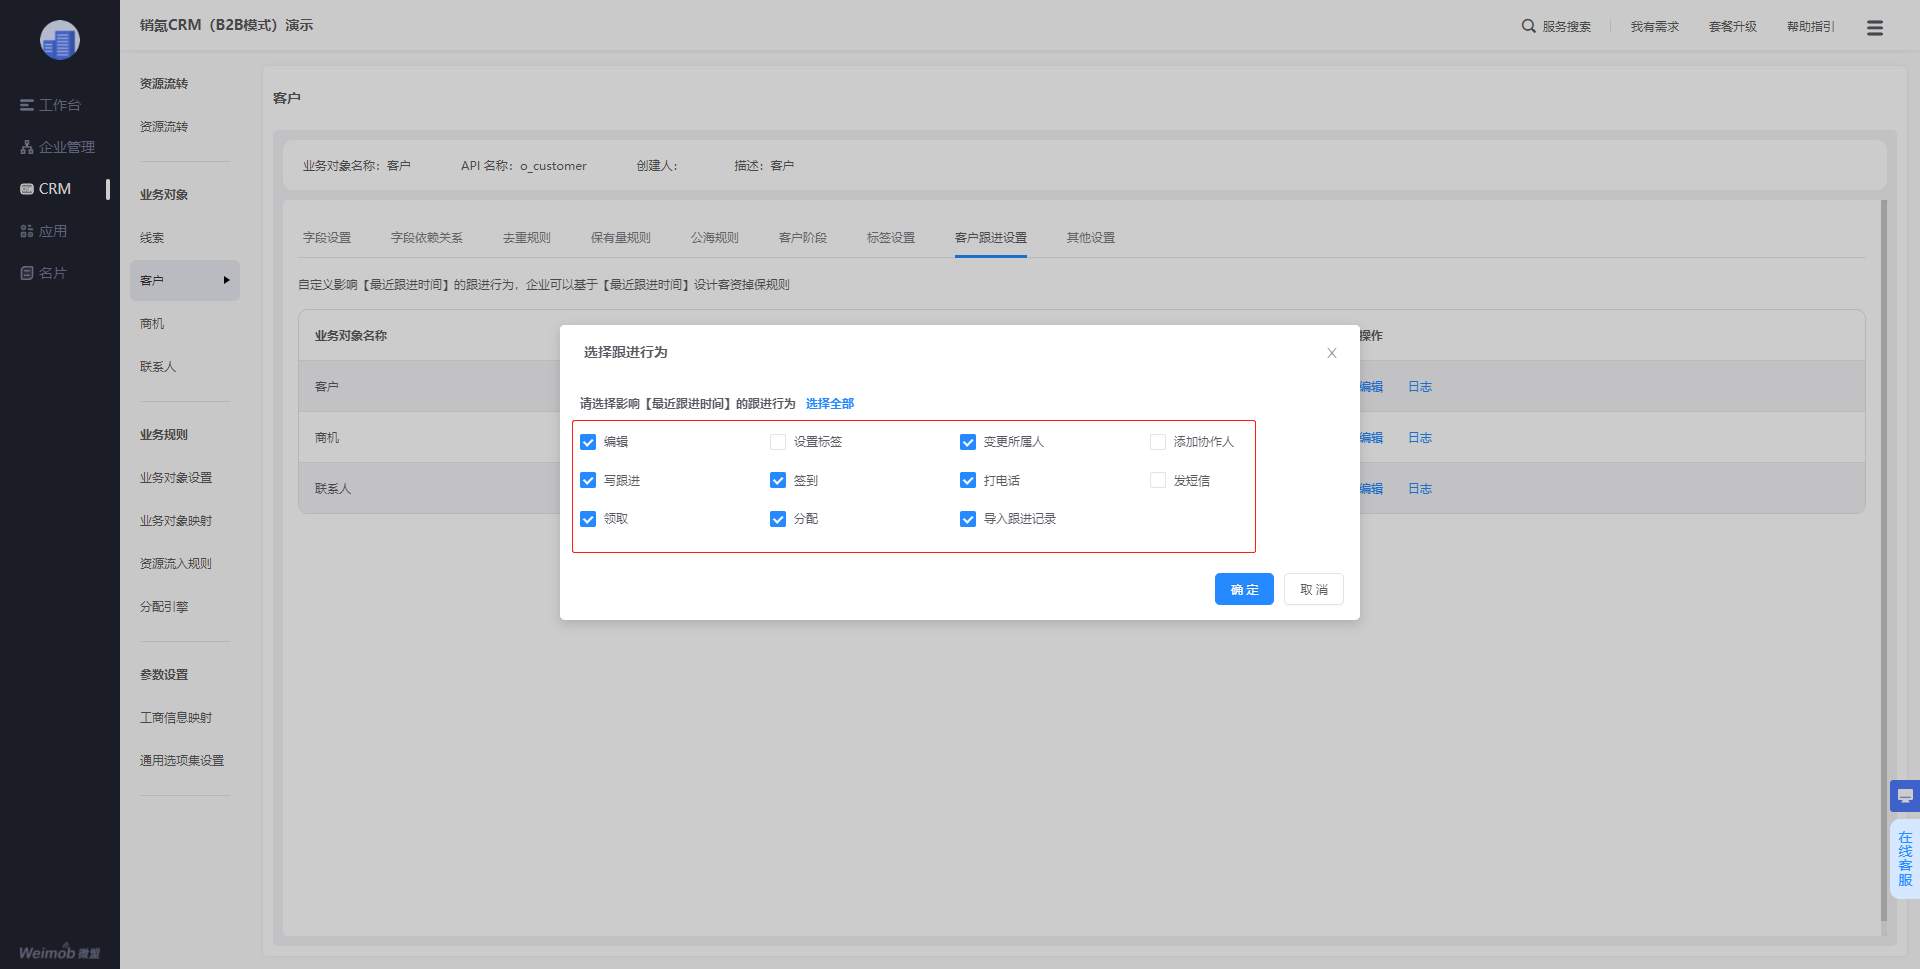The width and height of the screenshot is (1920, 969).
Task: Uncheck the 分配 checkbox
Action: coord(778,519)
